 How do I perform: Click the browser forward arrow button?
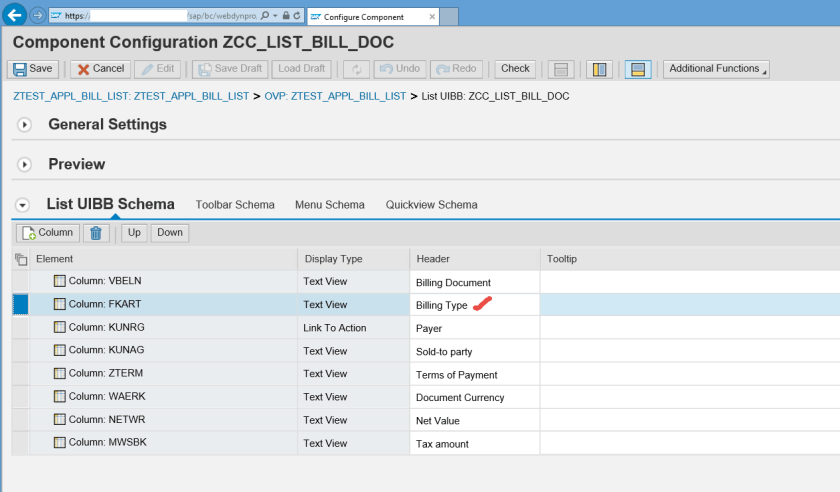click(x=38, y=16)
